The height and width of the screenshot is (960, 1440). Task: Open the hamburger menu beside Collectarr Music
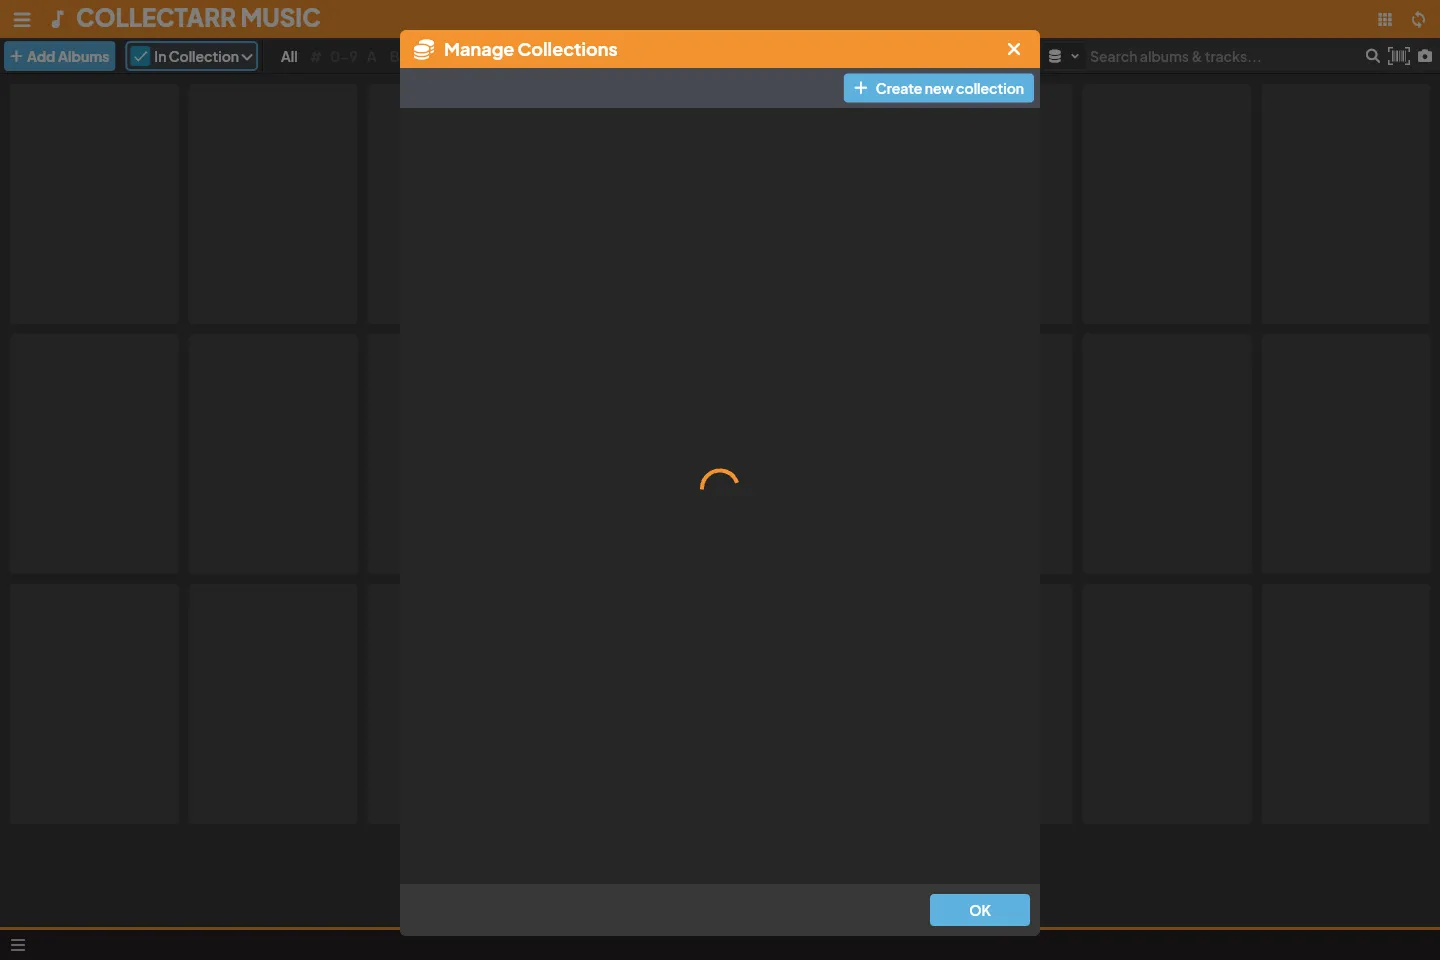click(22, 19)
